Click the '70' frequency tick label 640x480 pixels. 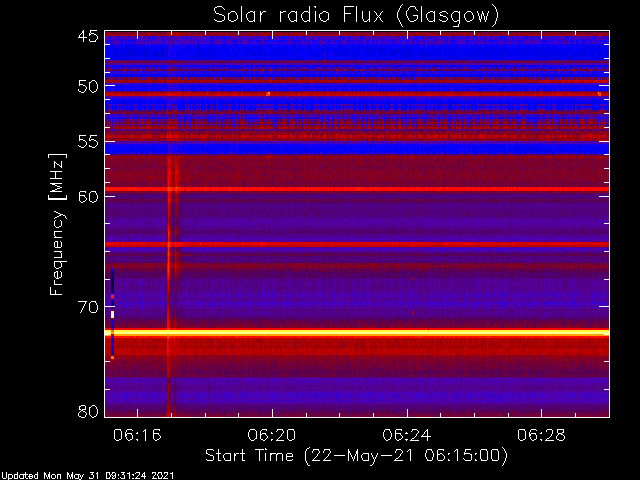tap(88, 307)
